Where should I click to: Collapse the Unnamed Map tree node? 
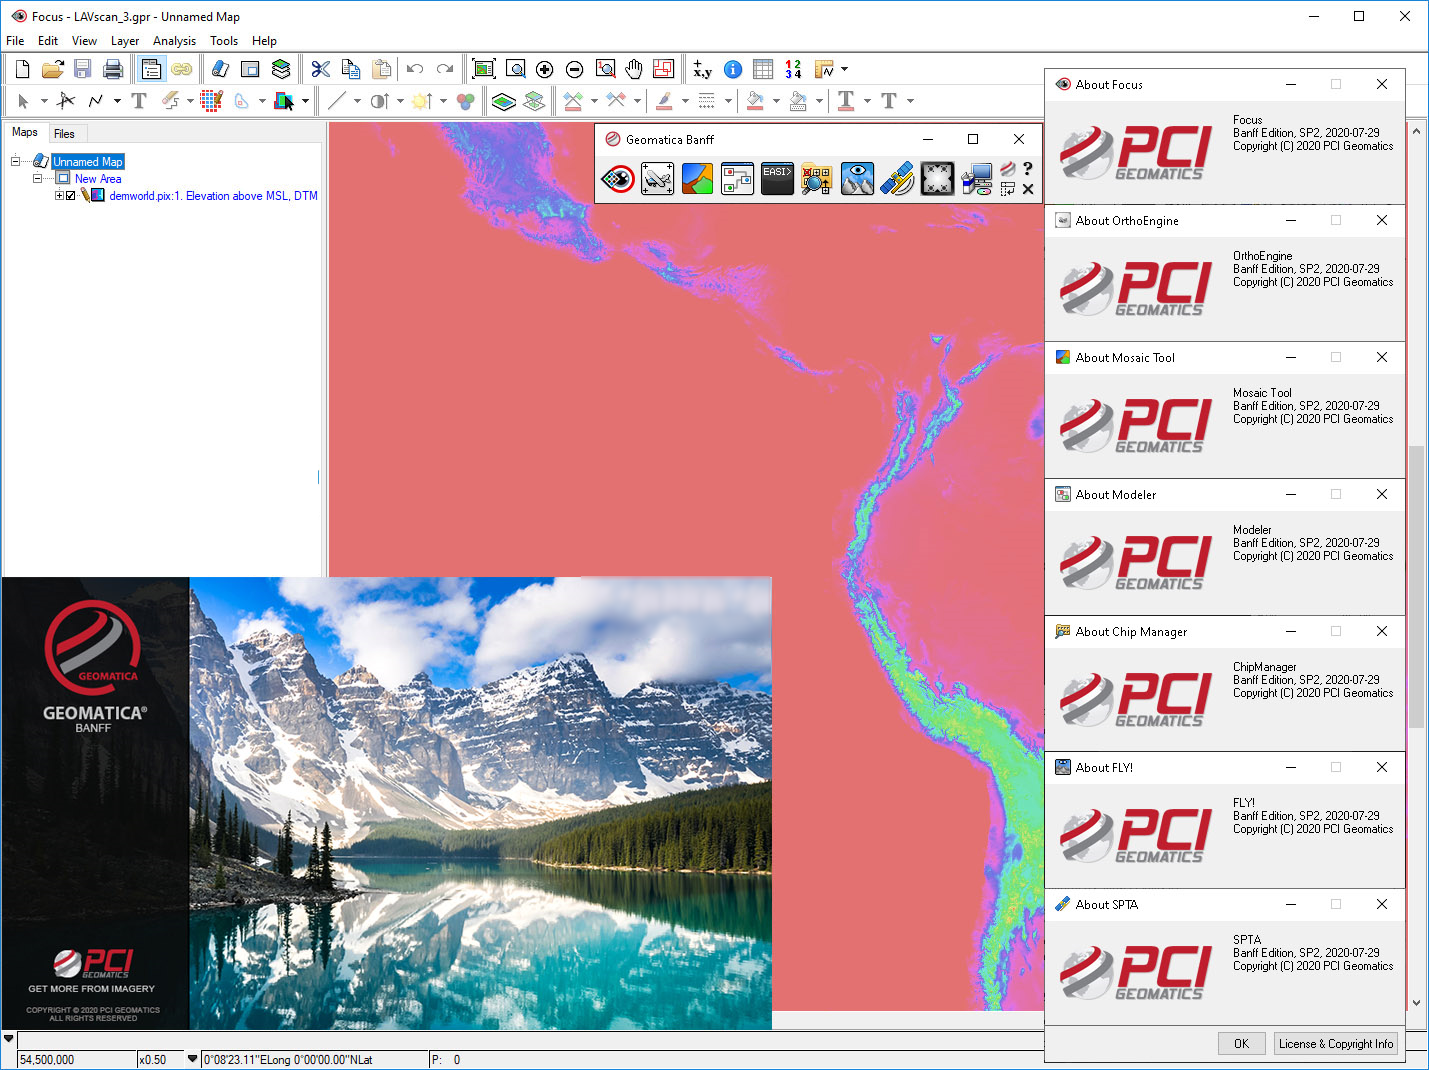(x=16, y=161)
